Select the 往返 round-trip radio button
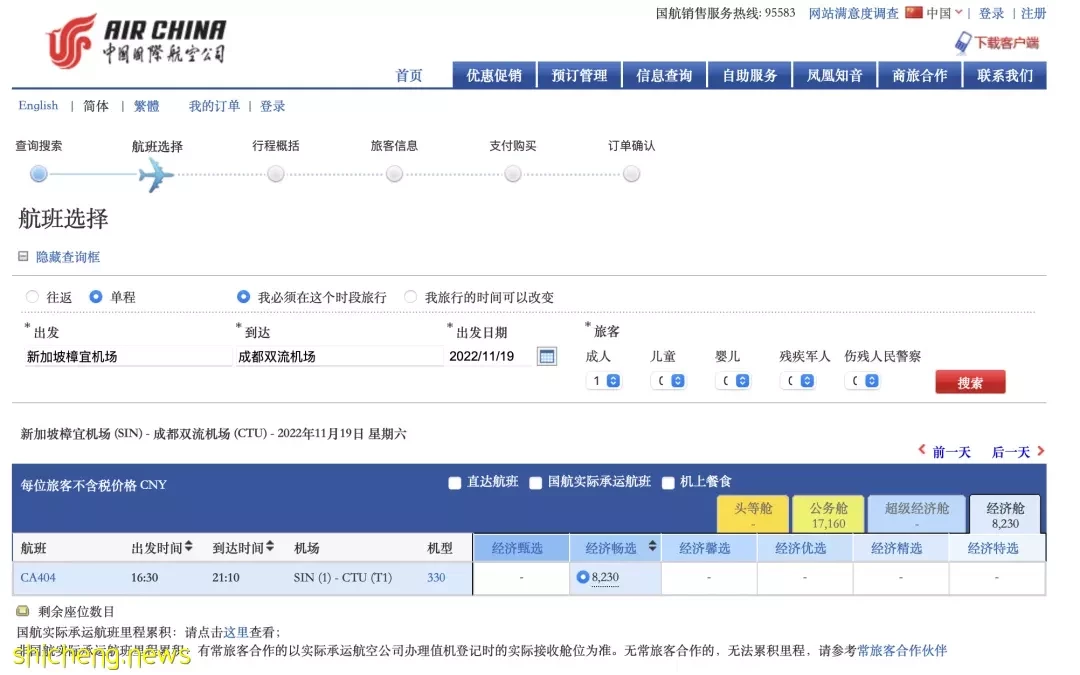 [x=32, y=297]
